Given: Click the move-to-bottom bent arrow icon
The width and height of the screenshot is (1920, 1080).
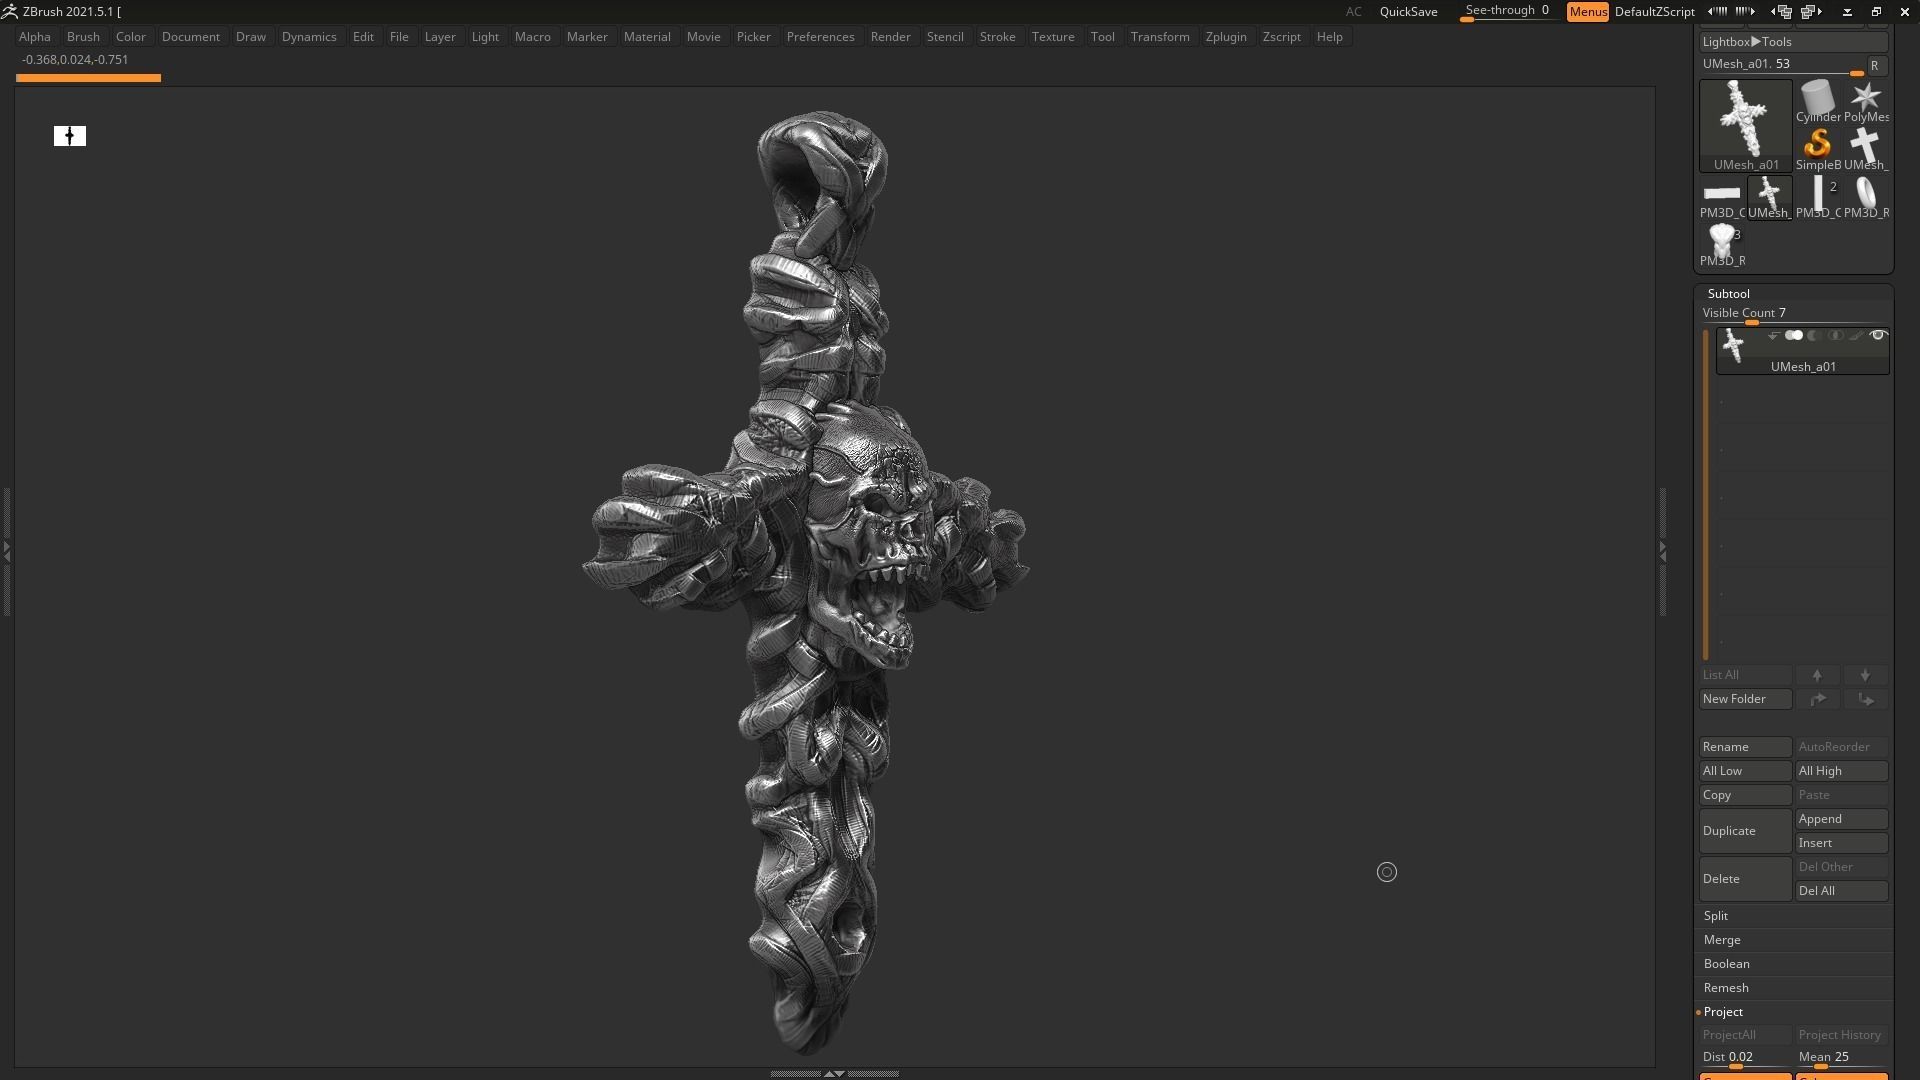Looking at the screenshot, I should tap(1865, 699).
